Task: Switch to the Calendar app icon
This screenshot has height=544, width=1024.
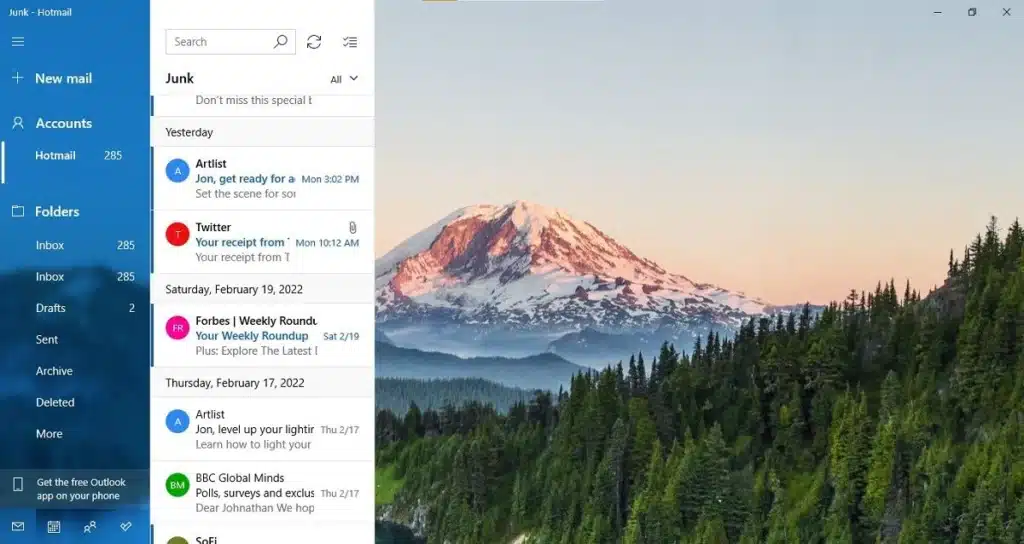Action: click(x=54, y=526)
